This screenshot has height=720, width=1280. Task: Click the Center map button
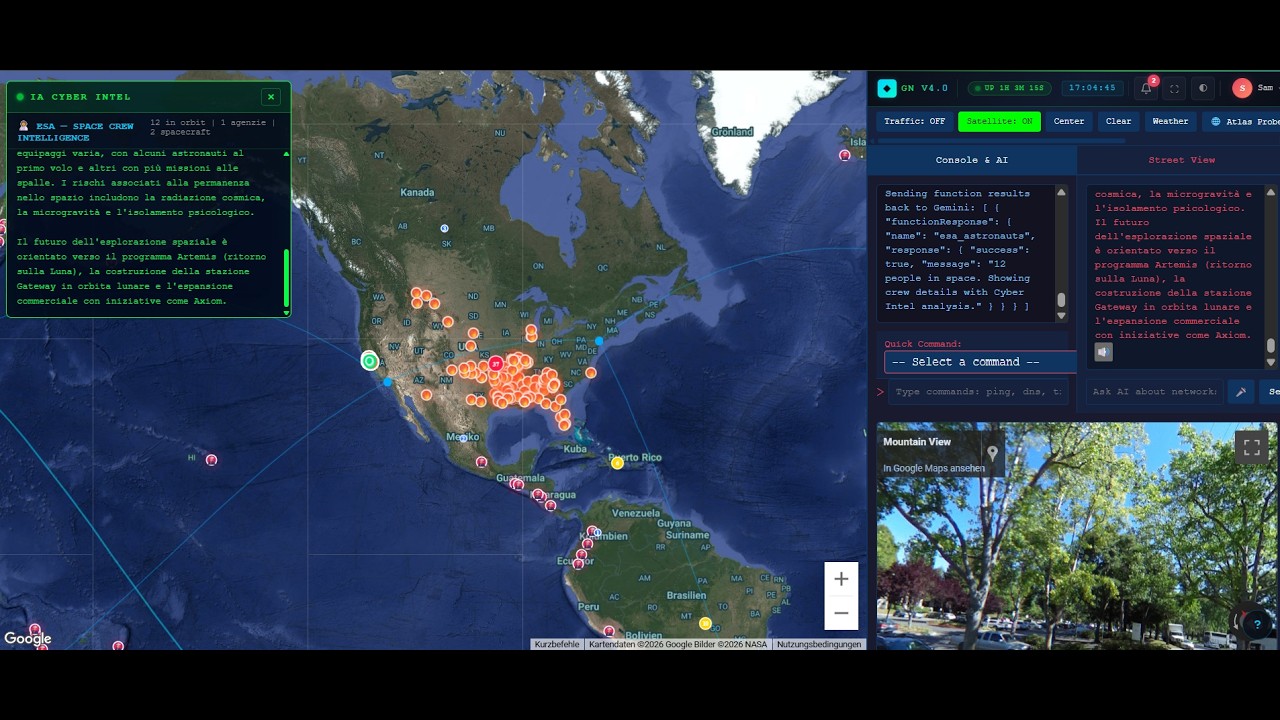point(1069,121)
